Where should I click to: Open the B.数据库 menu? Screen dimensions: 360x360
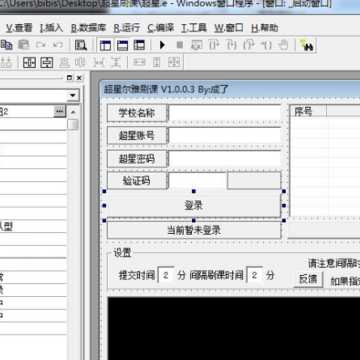[x=88, y=28]
